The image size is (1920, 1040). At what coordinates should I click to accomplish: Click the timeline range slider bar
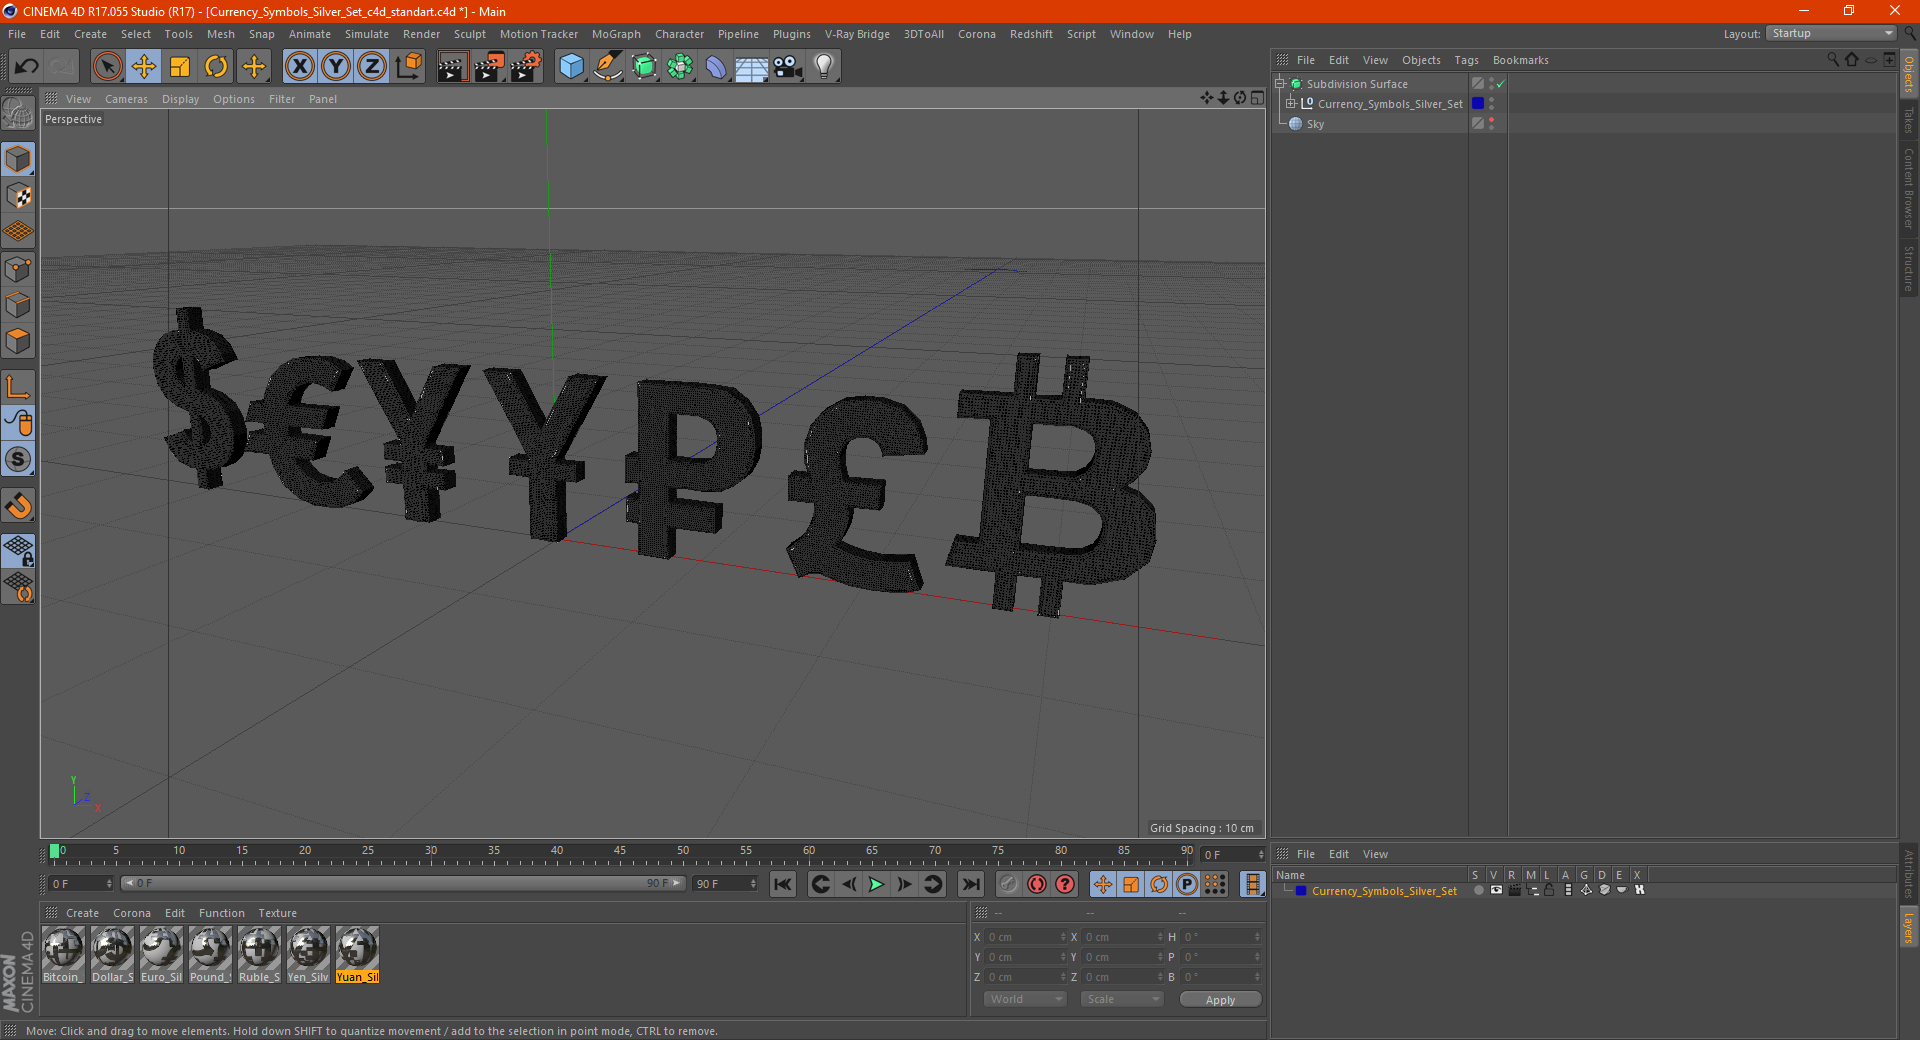(402, 883)
